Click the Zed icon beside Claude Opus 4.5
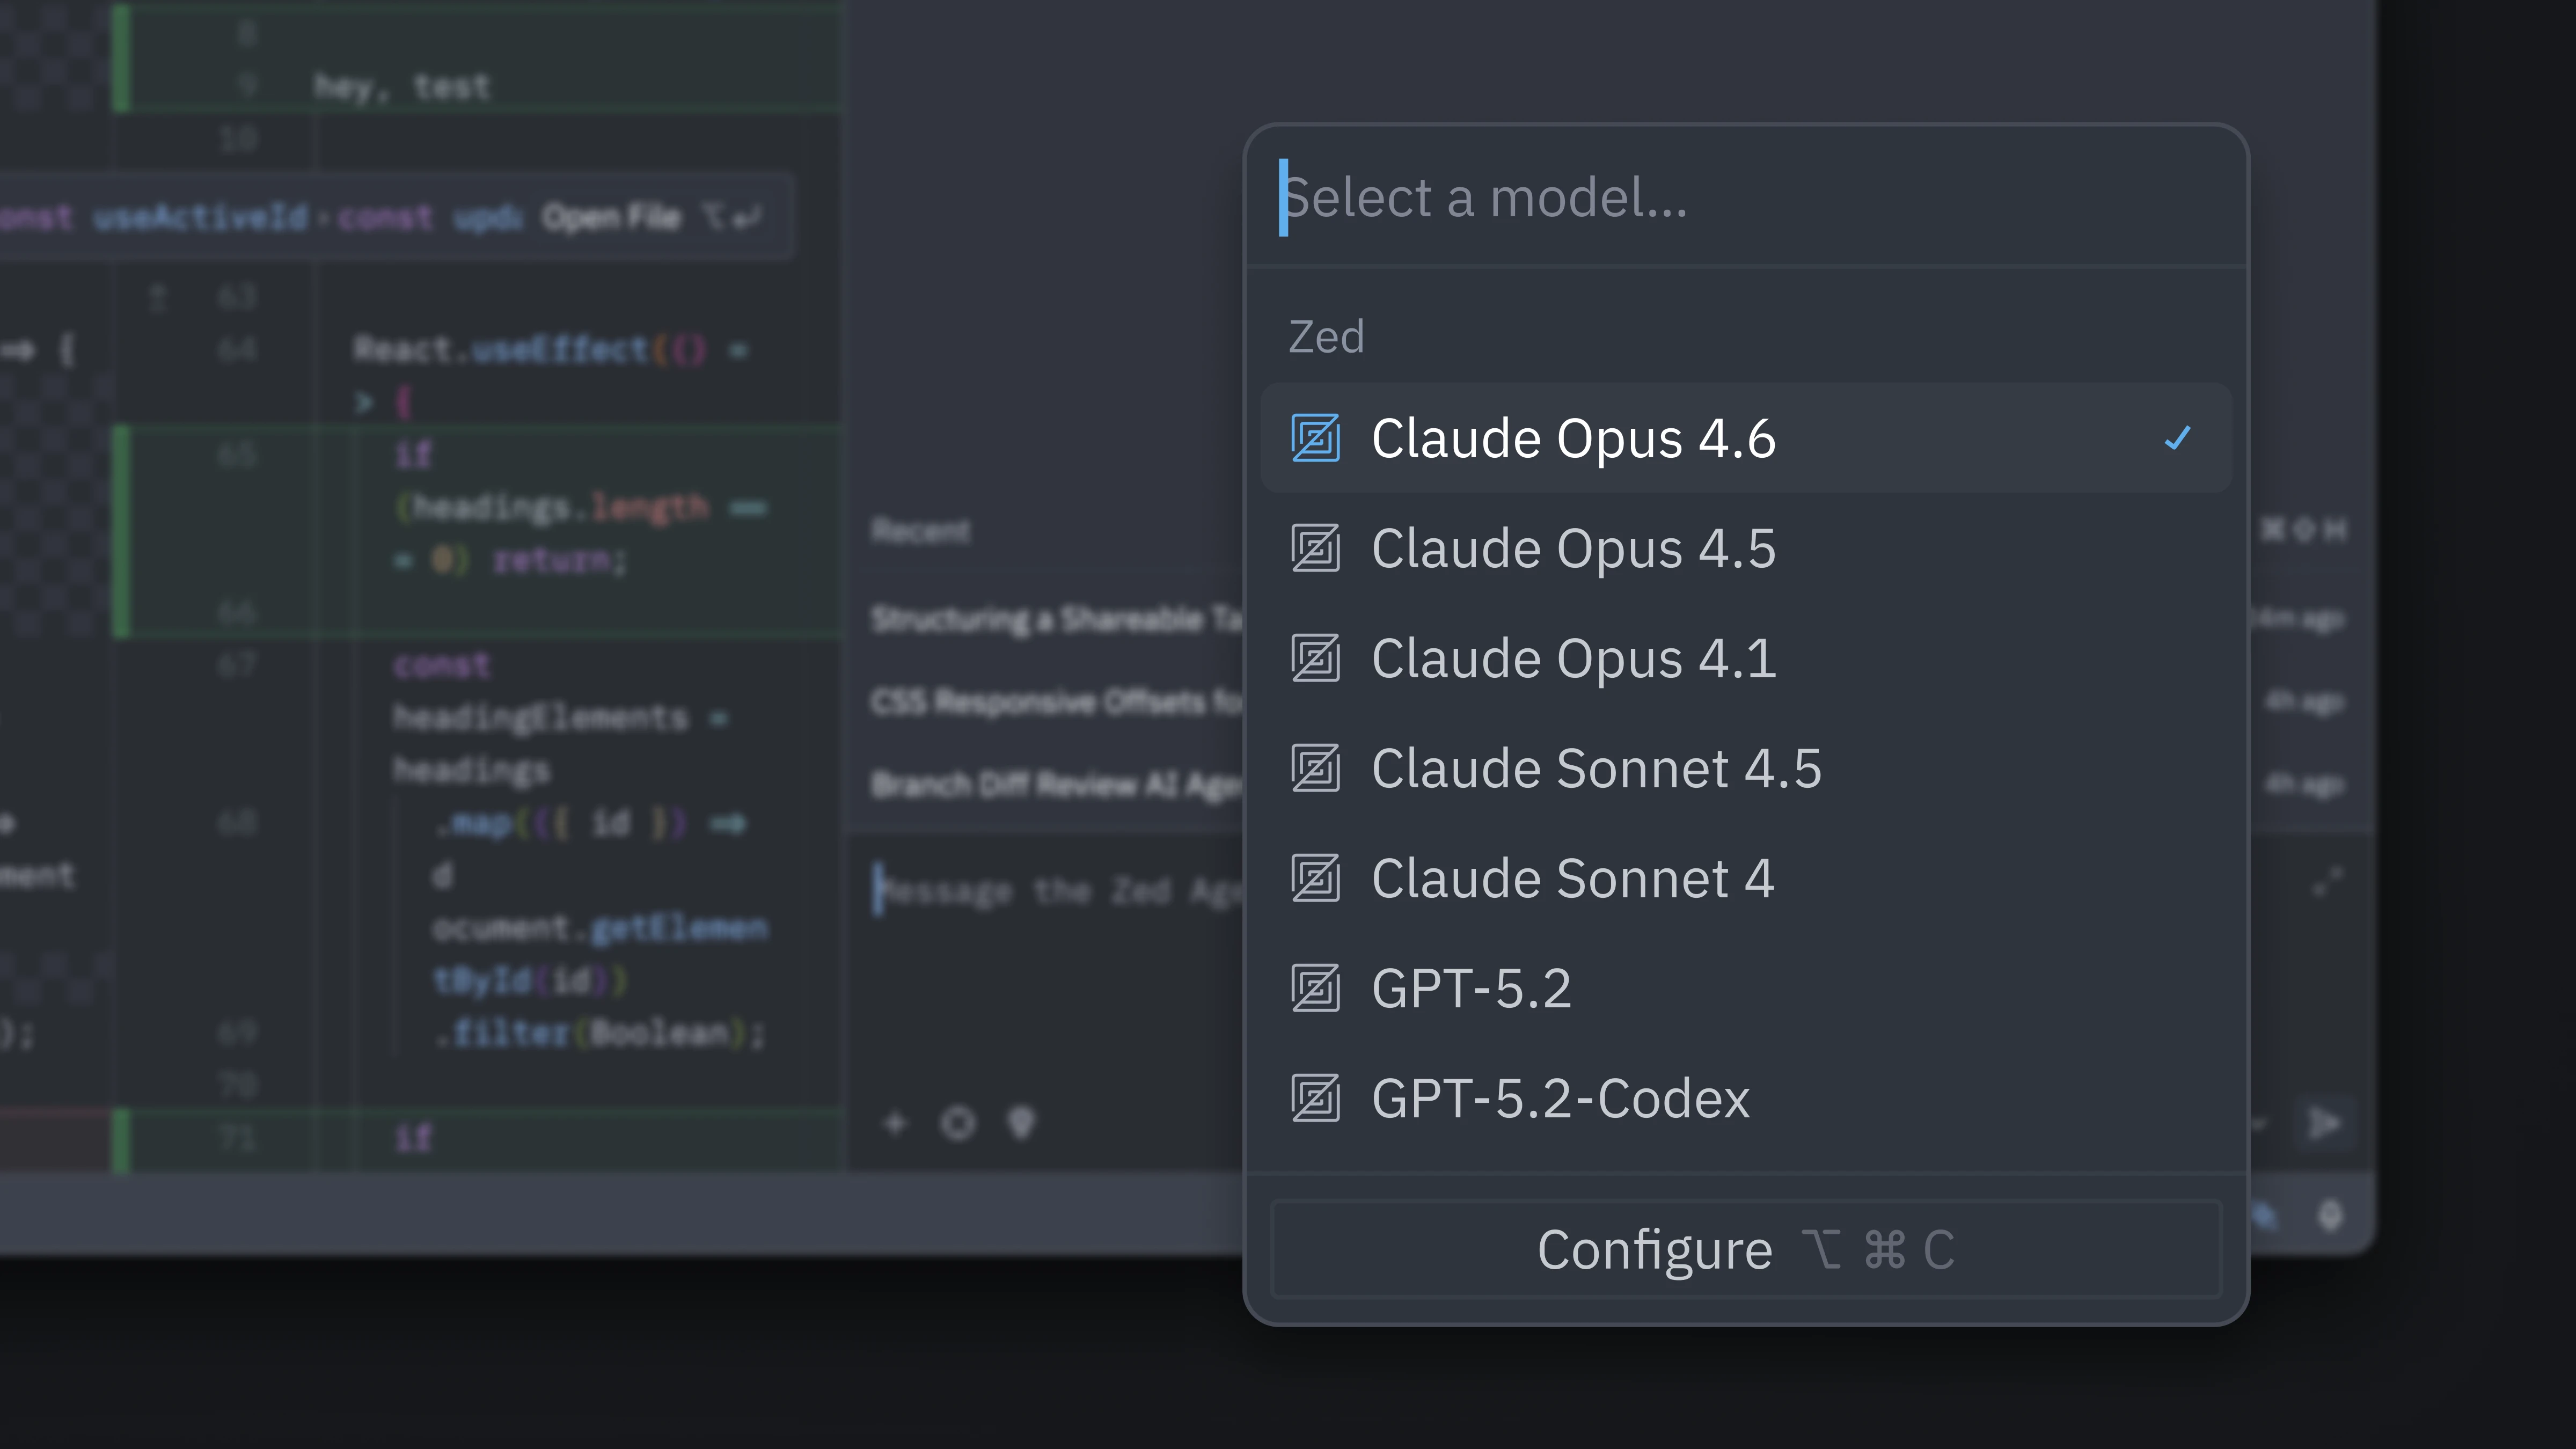Image resolution: width=2576 pixels, height=1449 pixels. tap(1315, 548)
